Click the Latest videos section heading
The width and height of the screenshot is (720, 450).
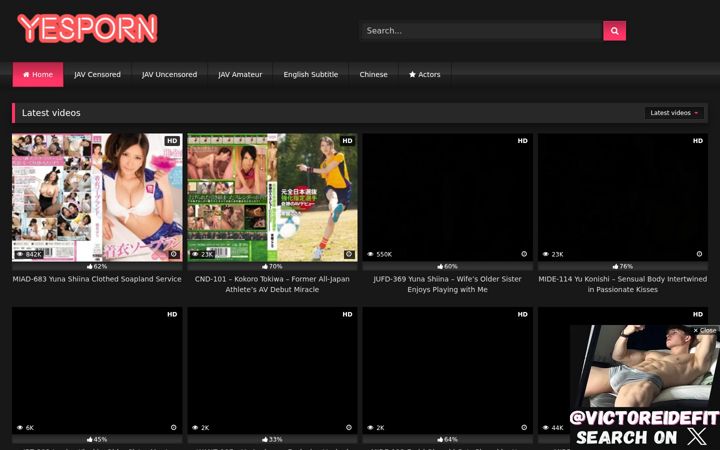pyautogui.click(x=51, y=113)
